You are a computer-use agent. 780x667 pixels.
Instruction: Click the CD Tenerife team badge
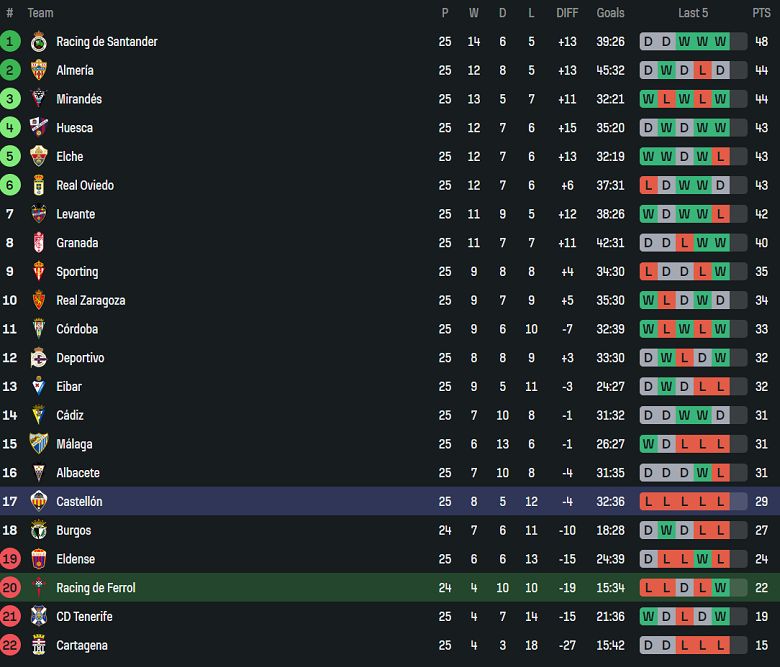39,617
